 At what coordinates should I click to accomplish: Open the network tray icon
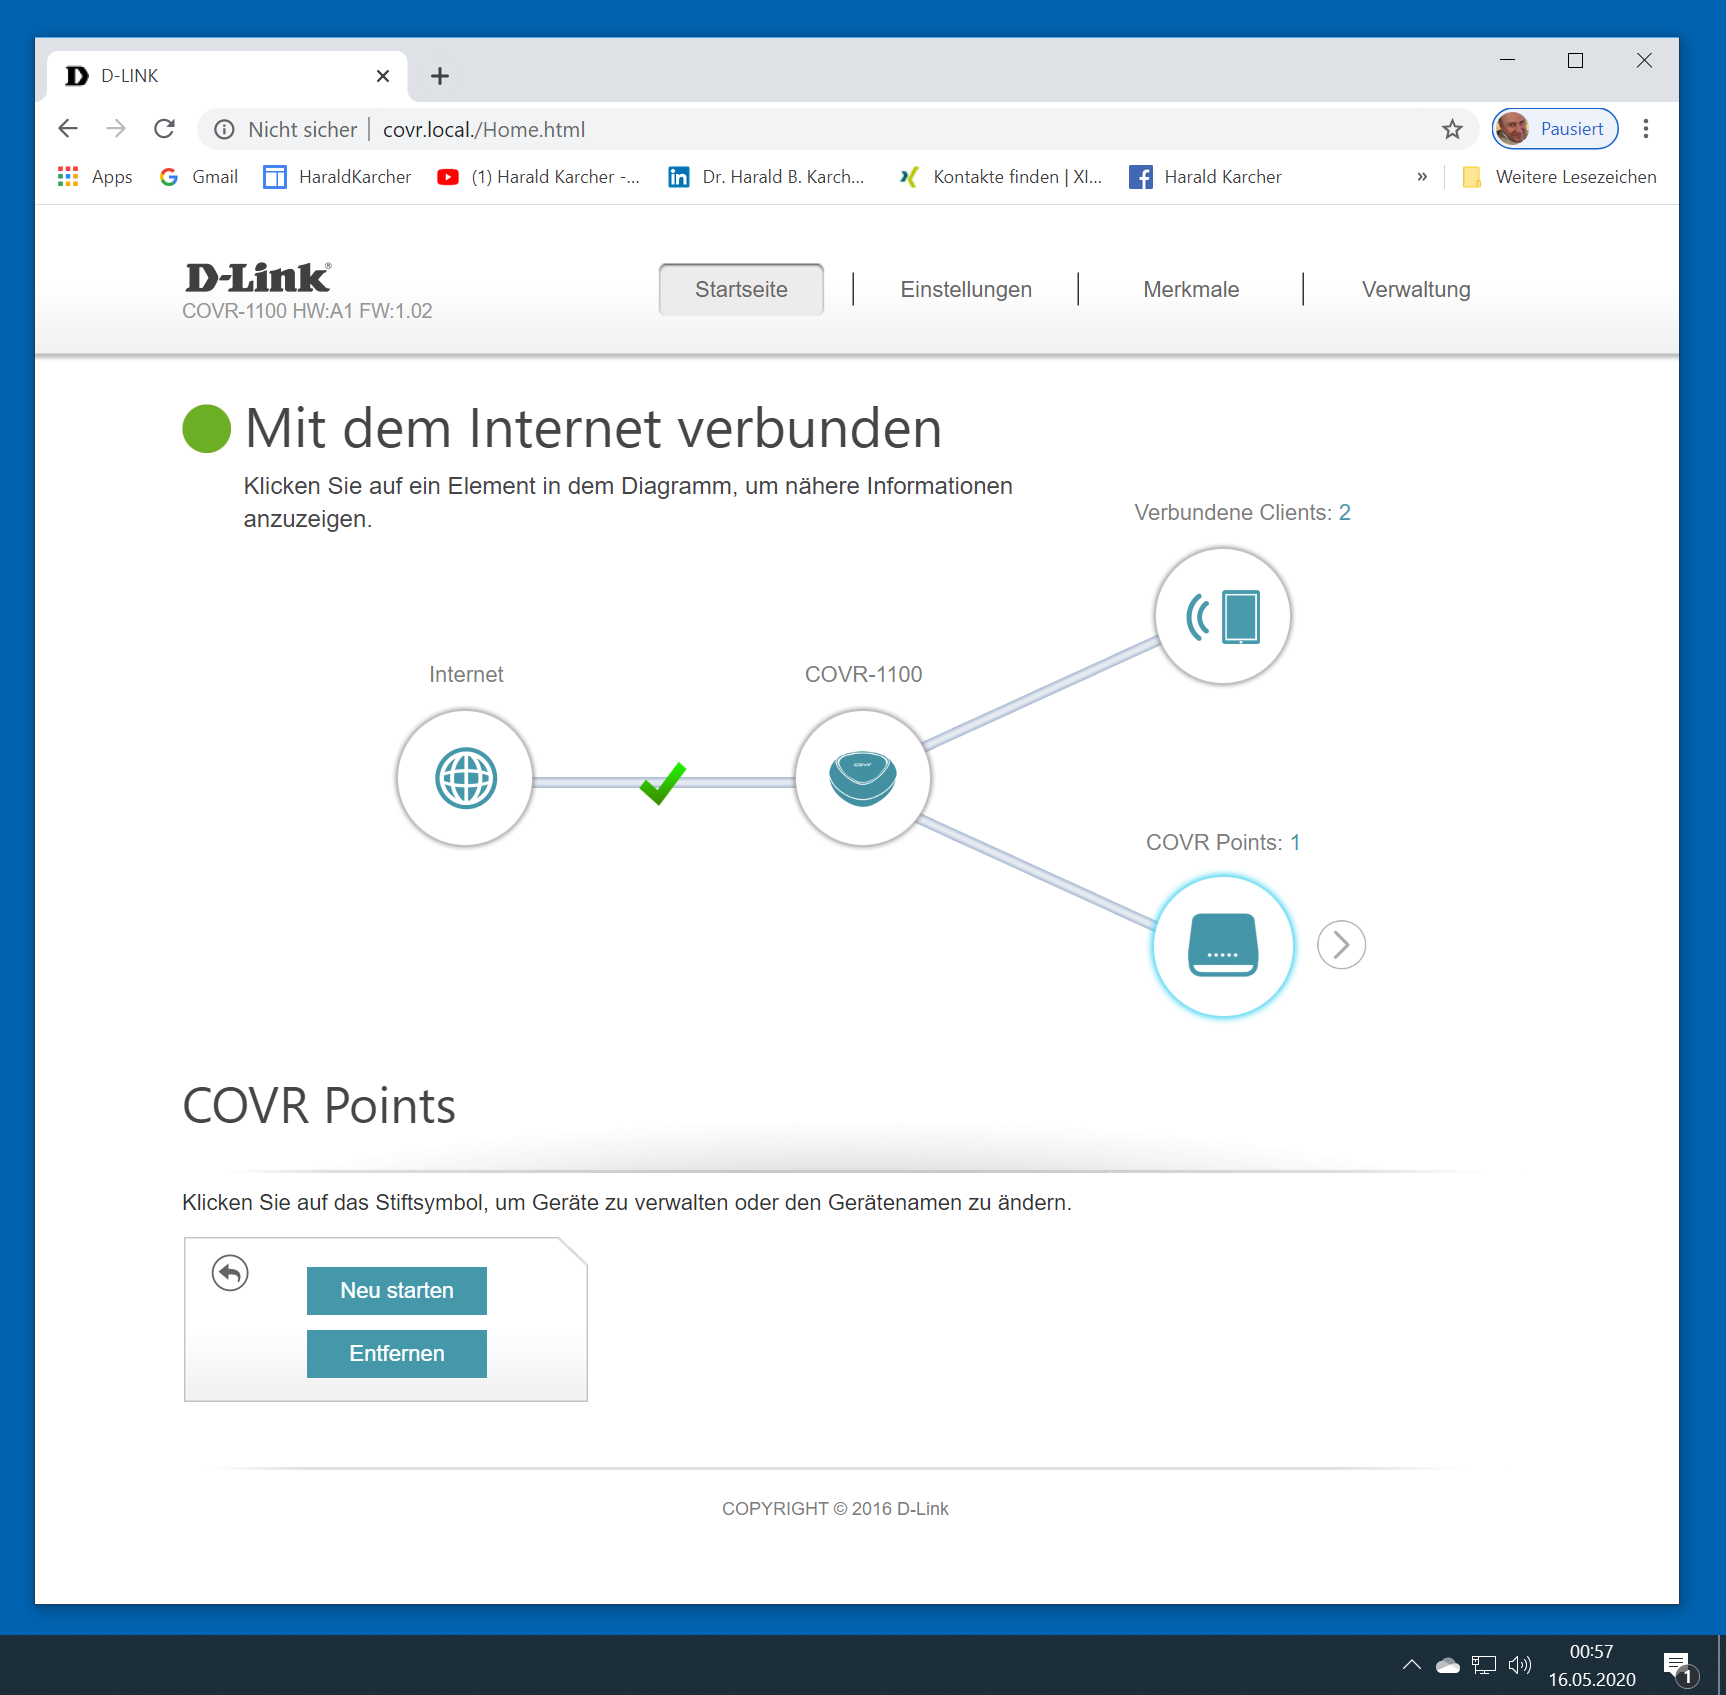click(1484, 1665)
